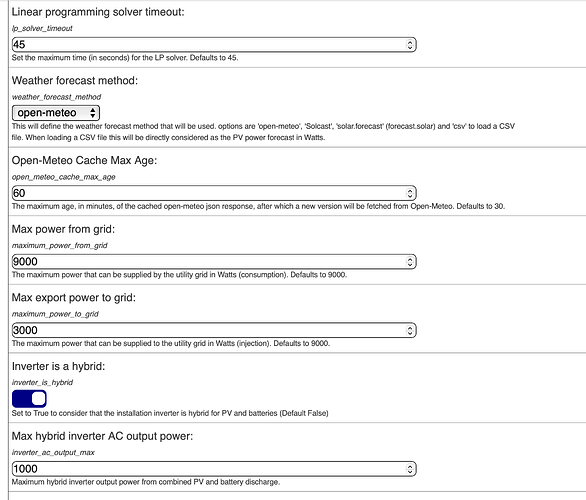The height and width of the screenshot is (500, 586).
Task: Decrease the maximum_power_to_grid stepper value
Action: [x=410, y=333]
